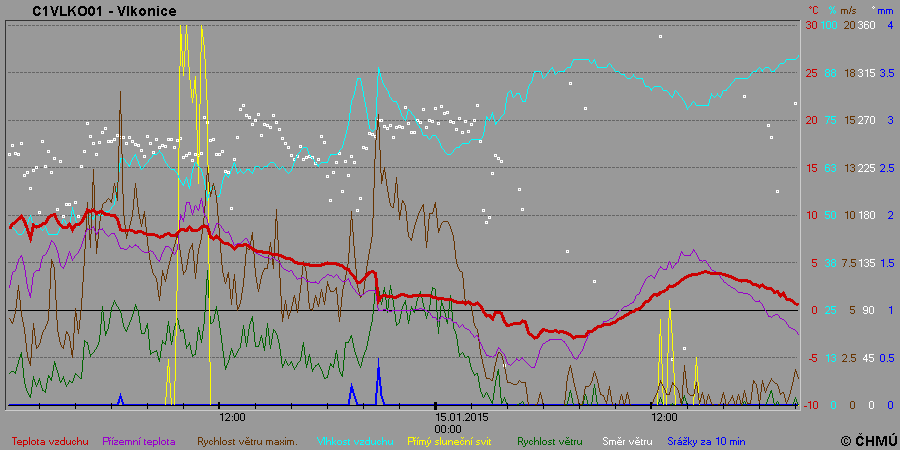Click the cyan "%" humidity unit header

pos(831,10)
